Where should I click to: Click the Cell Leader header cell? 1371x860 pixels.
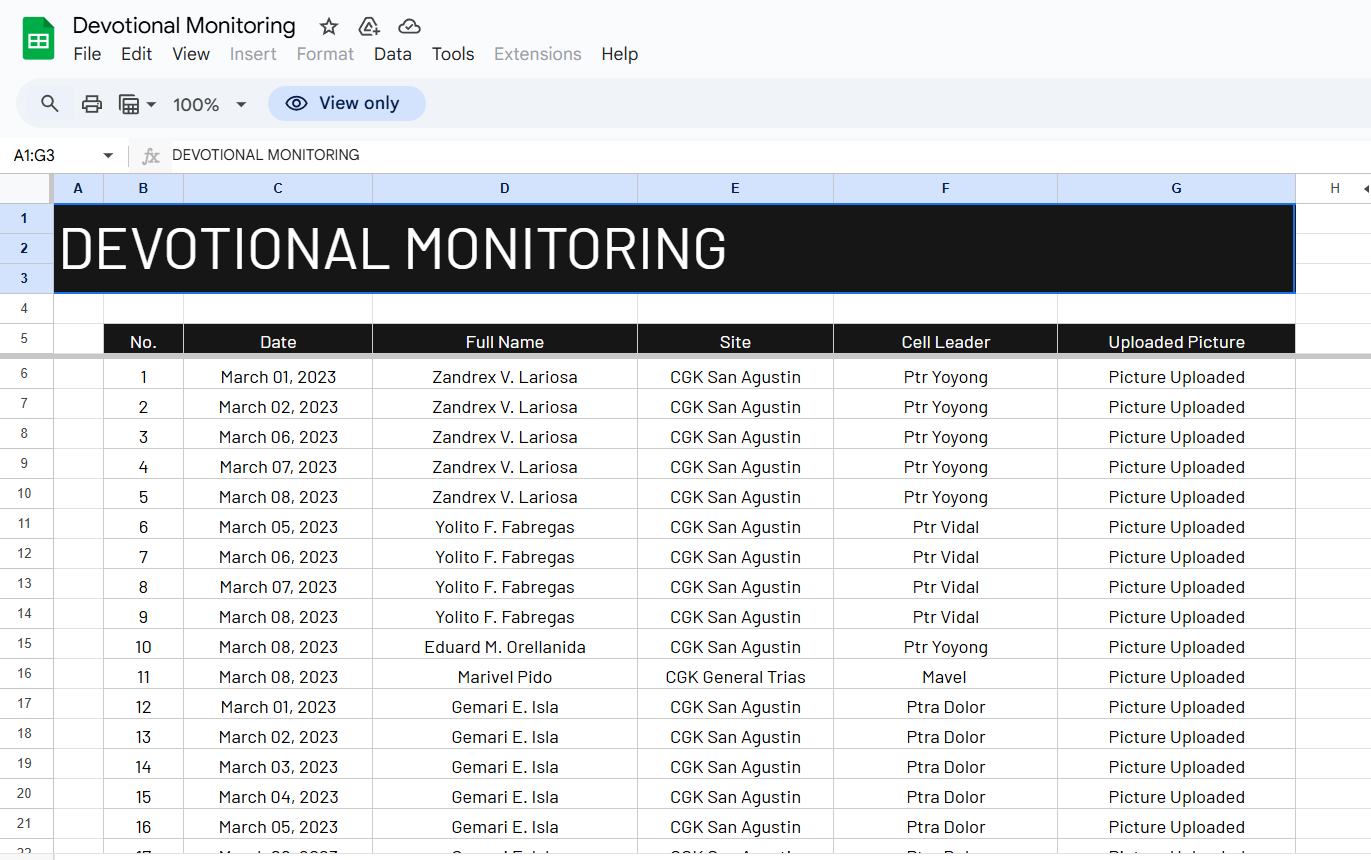945,342
